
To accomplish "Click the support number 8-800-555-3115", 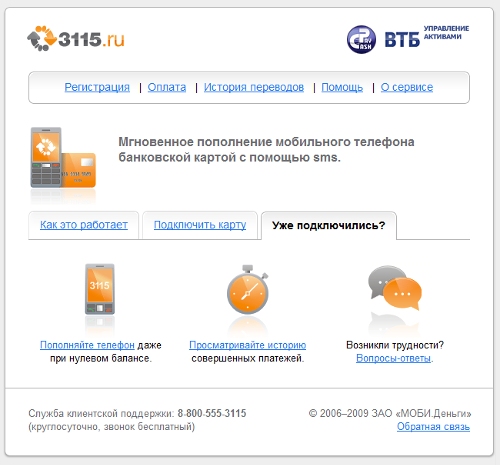I will pyautogui.click(x=212, y=413).
